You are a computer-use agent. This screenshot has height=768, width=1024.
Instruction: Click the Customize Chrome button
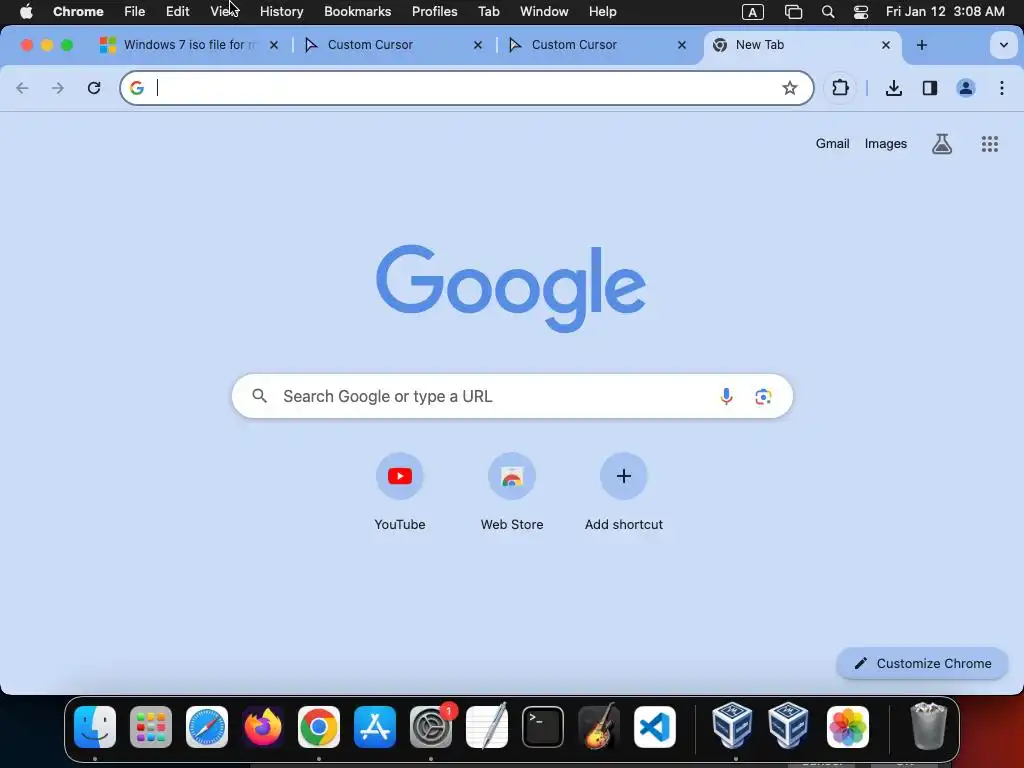click(922, 664)
